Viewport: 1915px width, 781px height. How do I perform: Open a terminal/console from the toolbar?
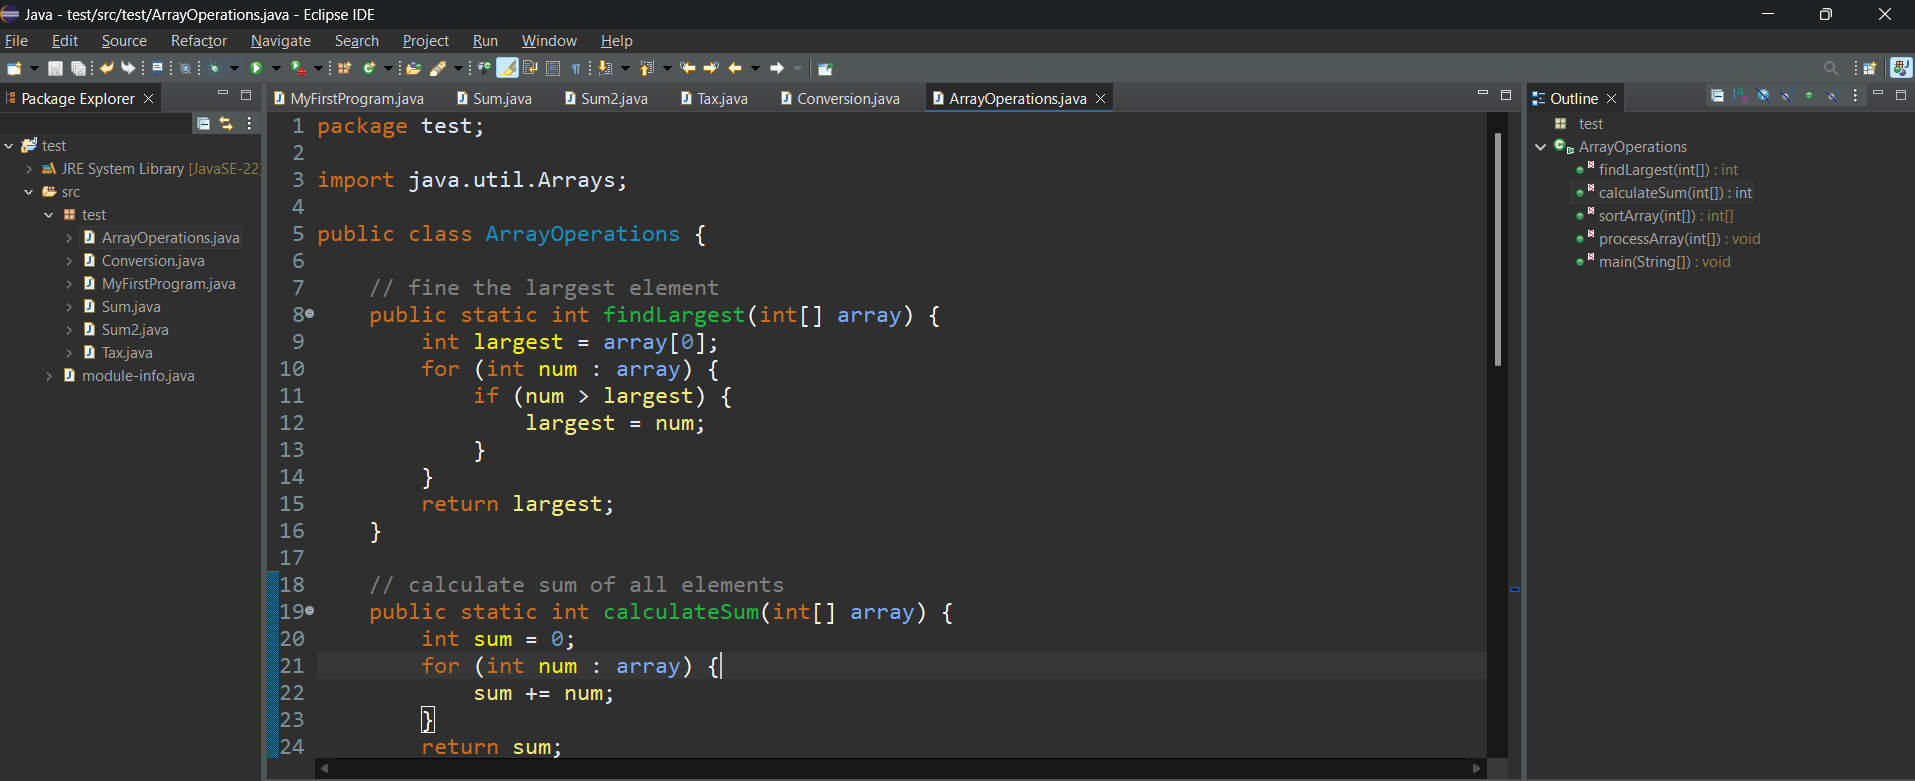click(x=157, y=67)
